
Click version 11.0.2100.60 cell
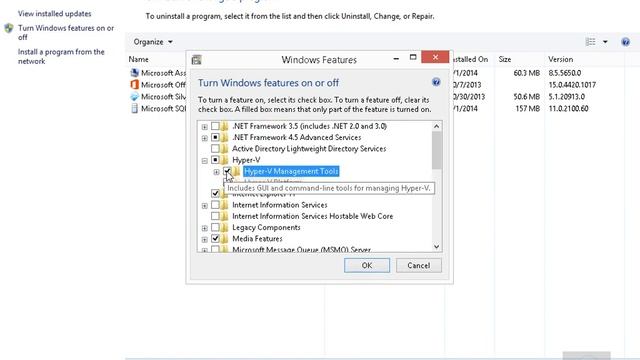tap(568, 109)
